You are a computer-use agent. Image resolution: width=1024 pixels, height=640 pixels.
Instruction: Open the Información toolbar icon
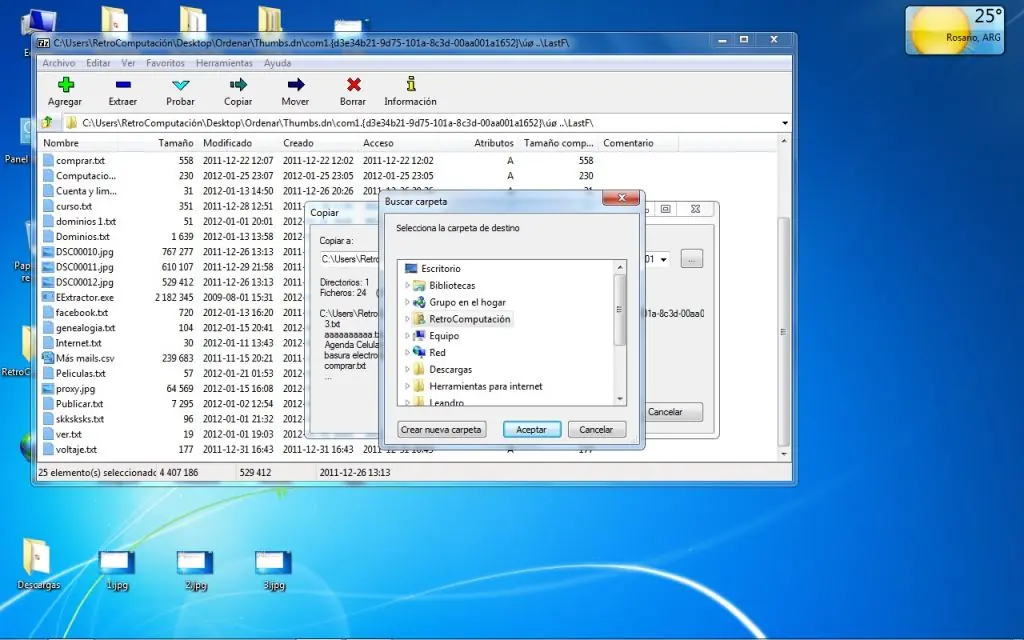point(410,84)
